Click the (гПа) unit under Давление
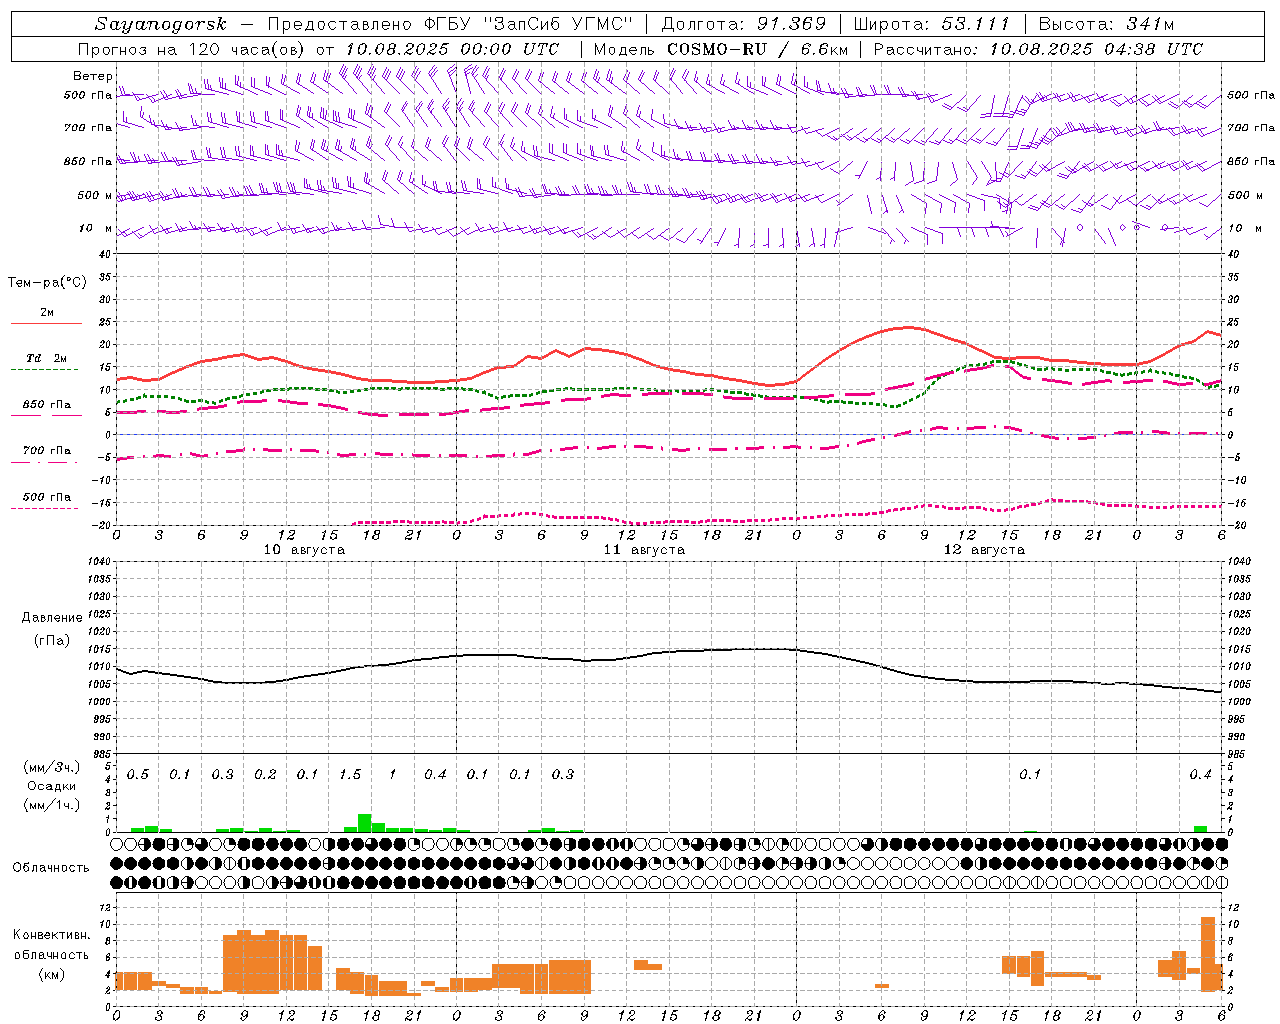 (x=52, y=640)
